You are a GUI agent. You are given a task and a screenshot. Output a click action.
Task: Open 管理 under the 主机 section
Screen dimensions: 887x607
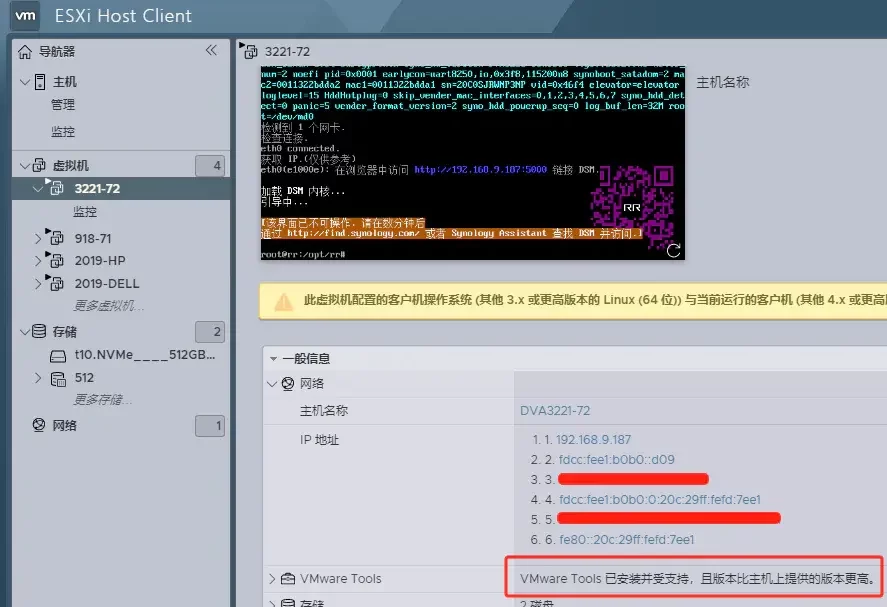pyautogui.click(x=62, y=104)
